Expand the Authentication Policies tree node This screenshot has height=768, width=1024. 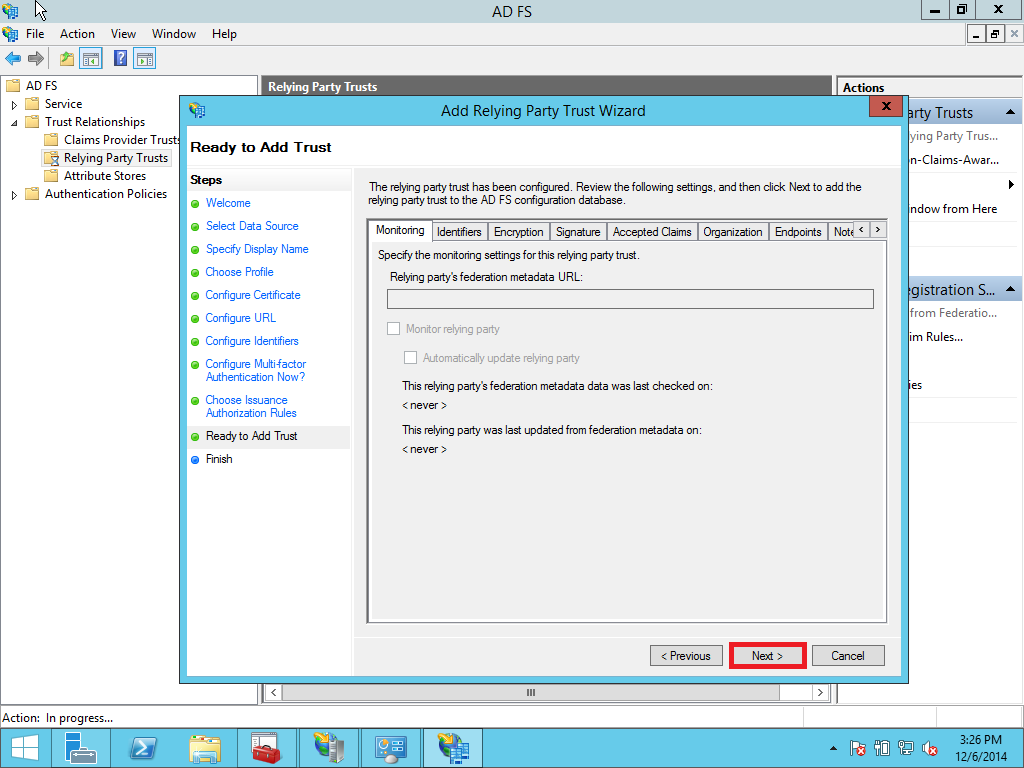tap(14, 194)
